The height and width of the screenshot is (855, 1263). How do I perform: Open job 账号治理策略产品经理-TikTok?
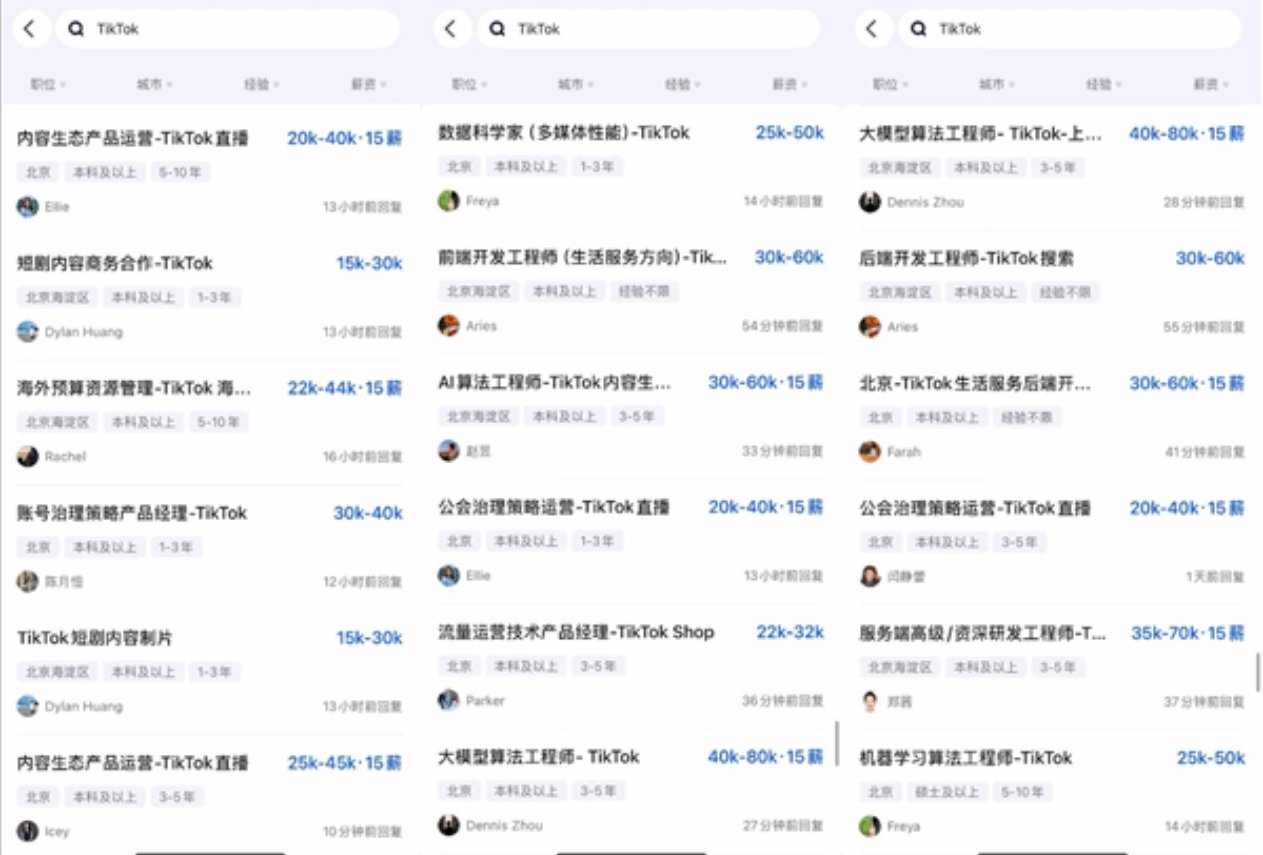click(x=132, y=513)
